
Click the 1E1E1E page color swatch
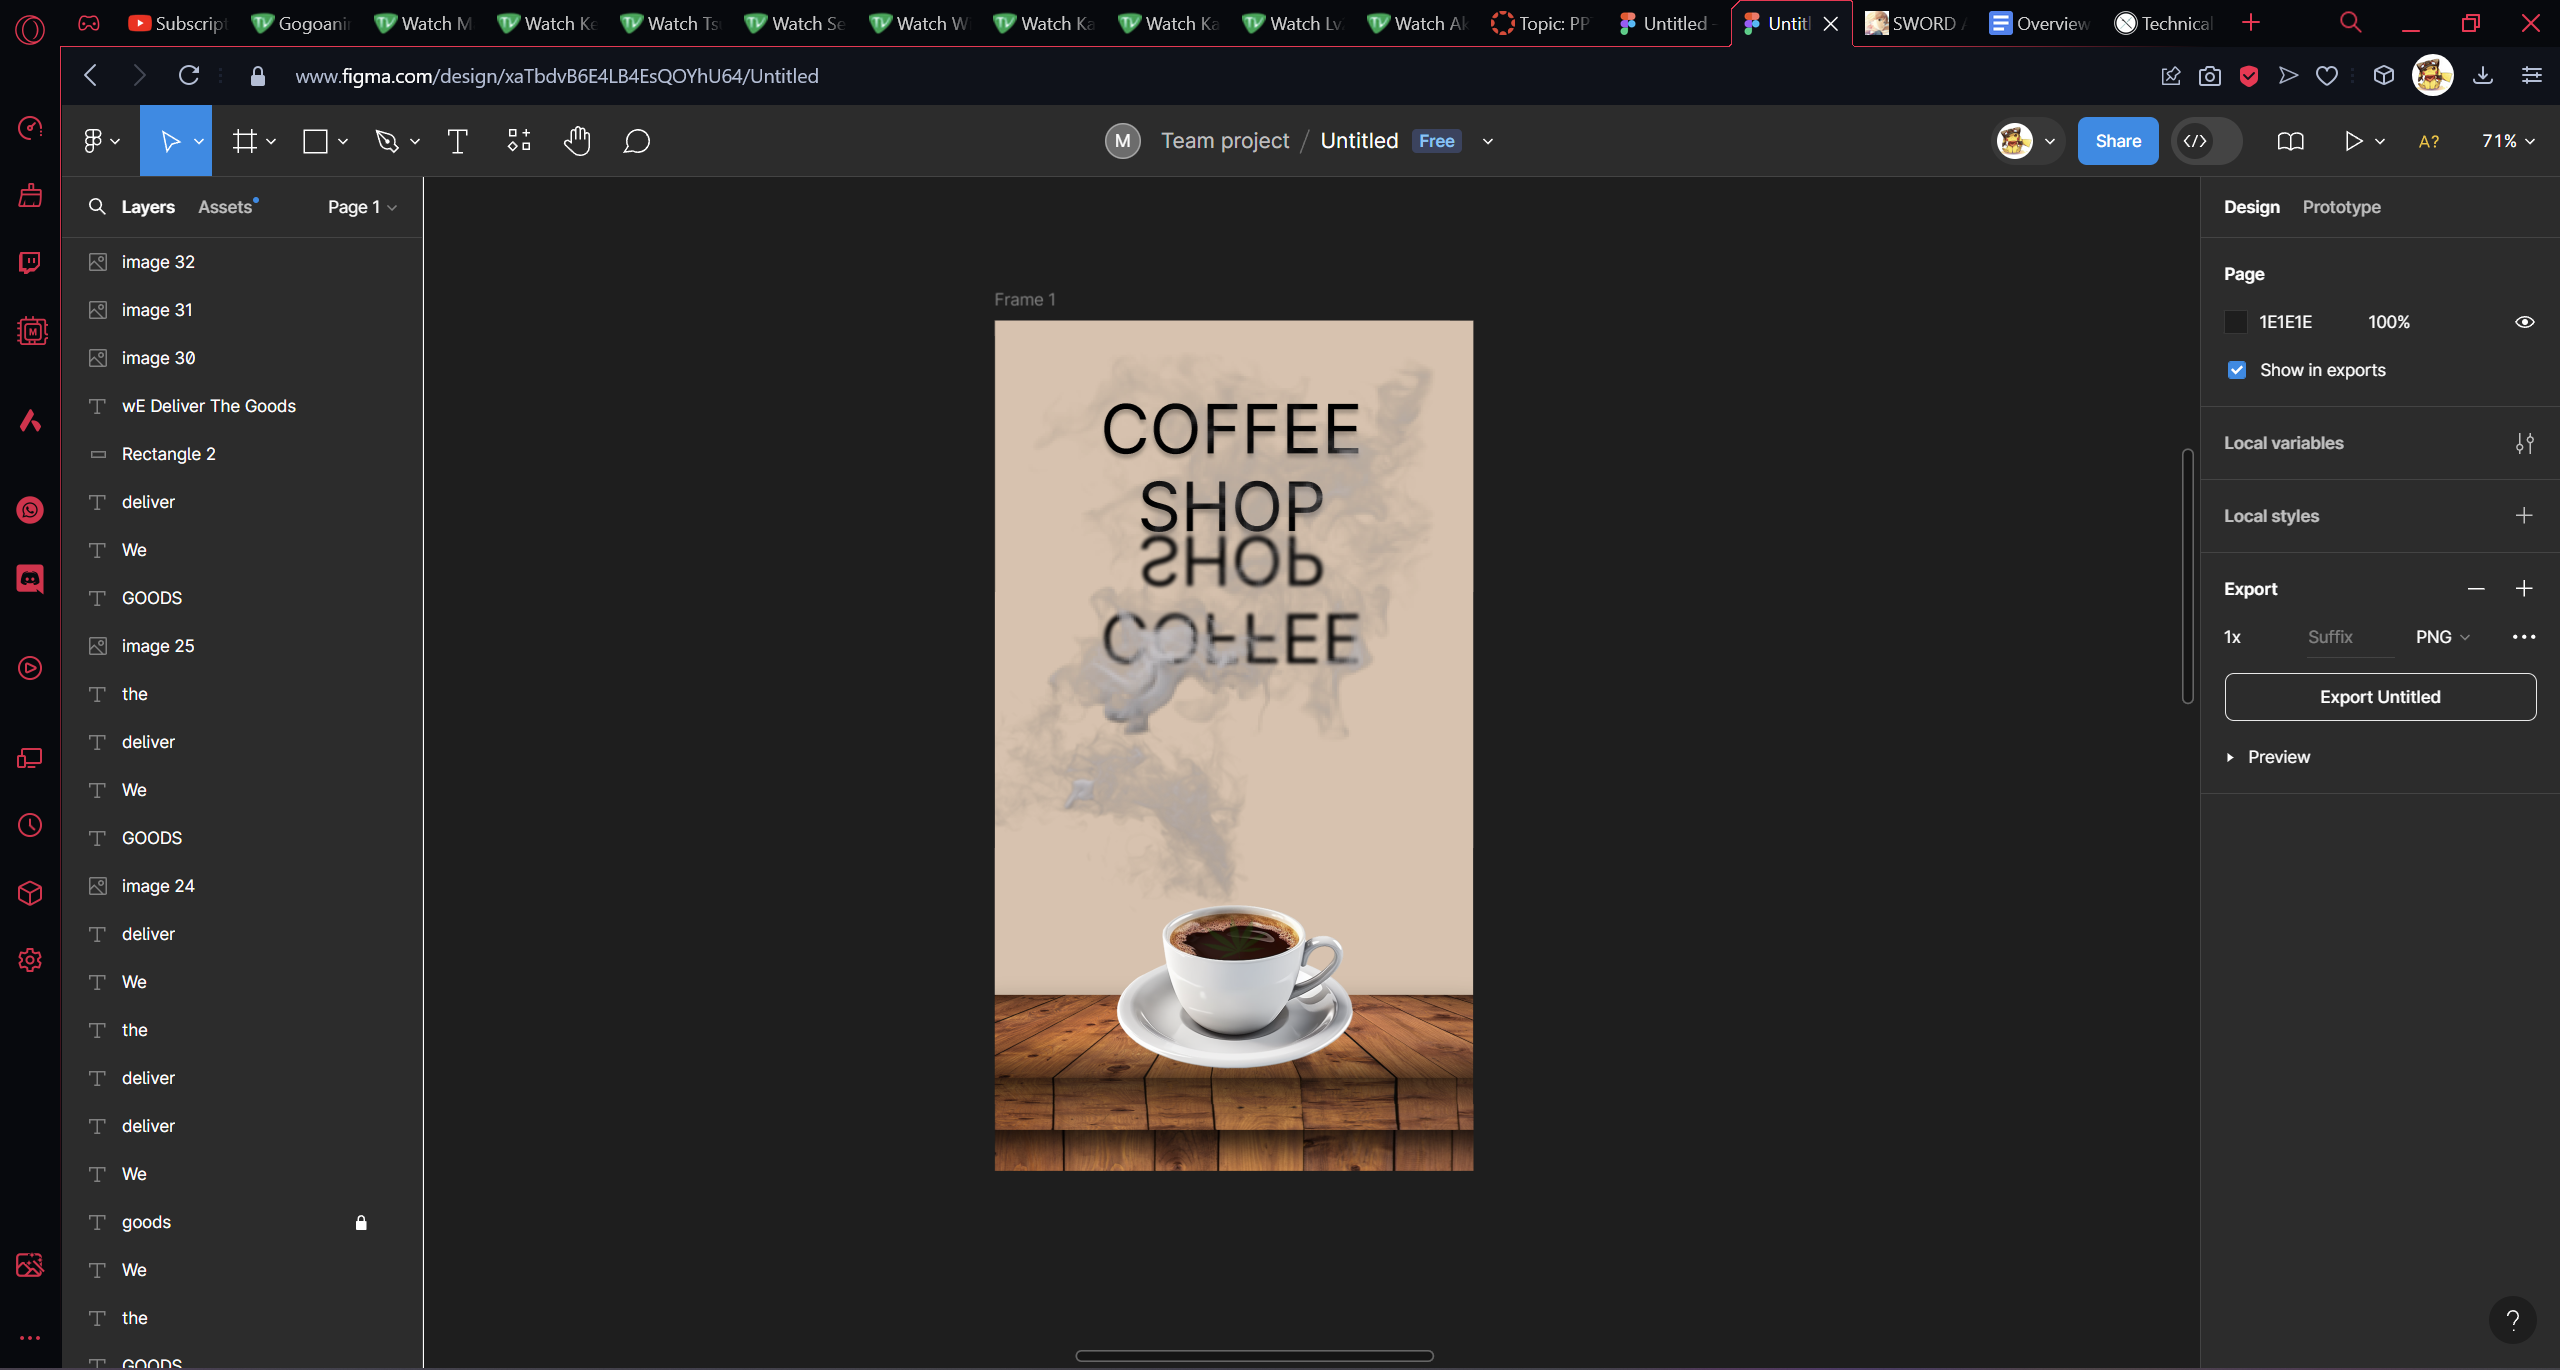coord(2236,322)
